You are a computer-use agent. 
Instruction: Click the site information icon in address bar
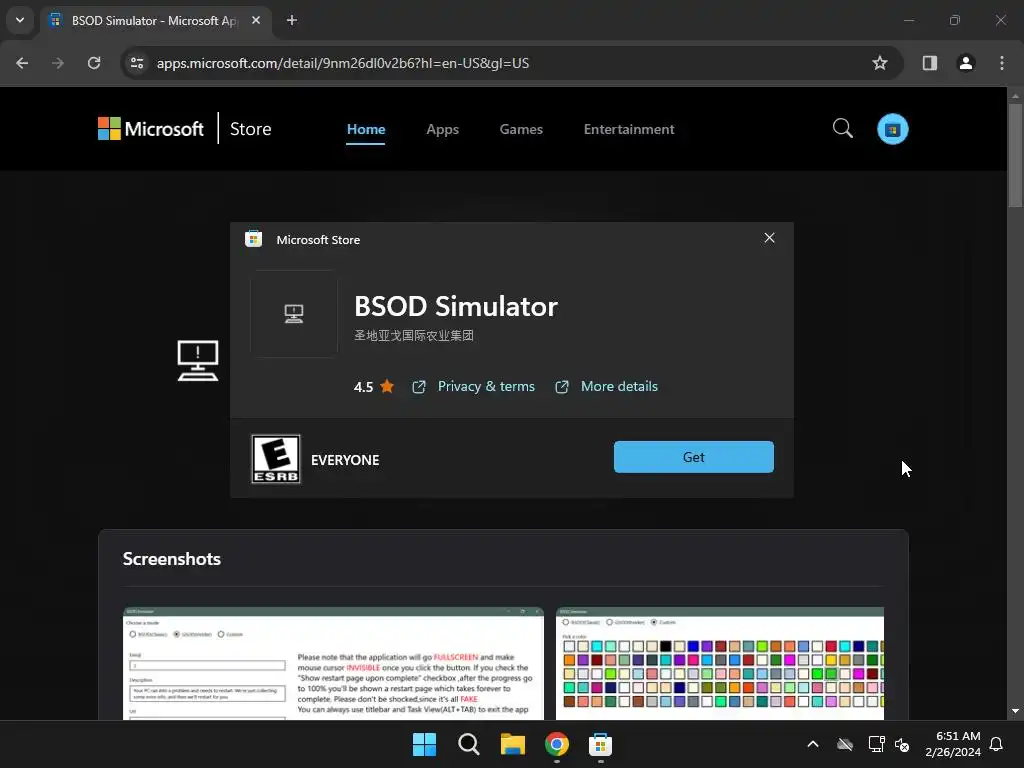137,63
